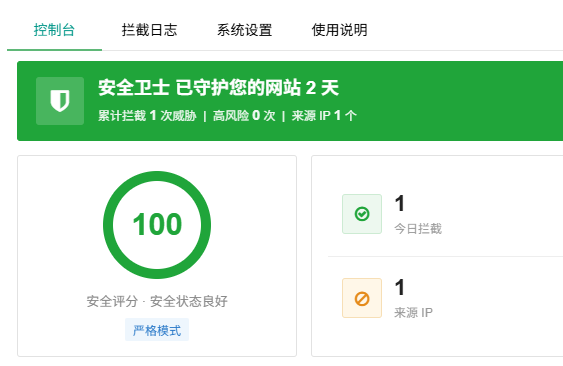563x366 pixels.
Task: Click the 来源 IP 1 个 banner statistic
Action: point(324,116)
